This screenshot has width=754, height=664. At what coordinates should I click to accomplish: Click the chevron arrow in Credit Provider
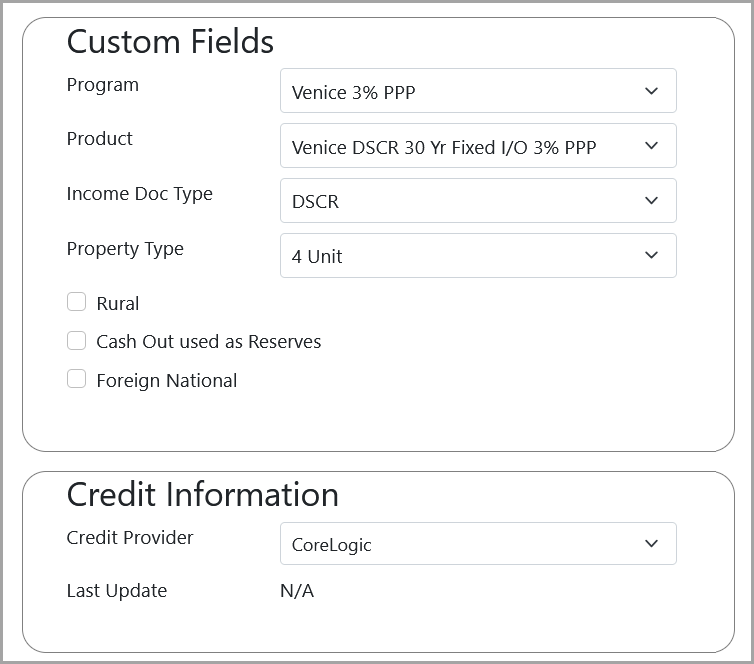point(651,544)
